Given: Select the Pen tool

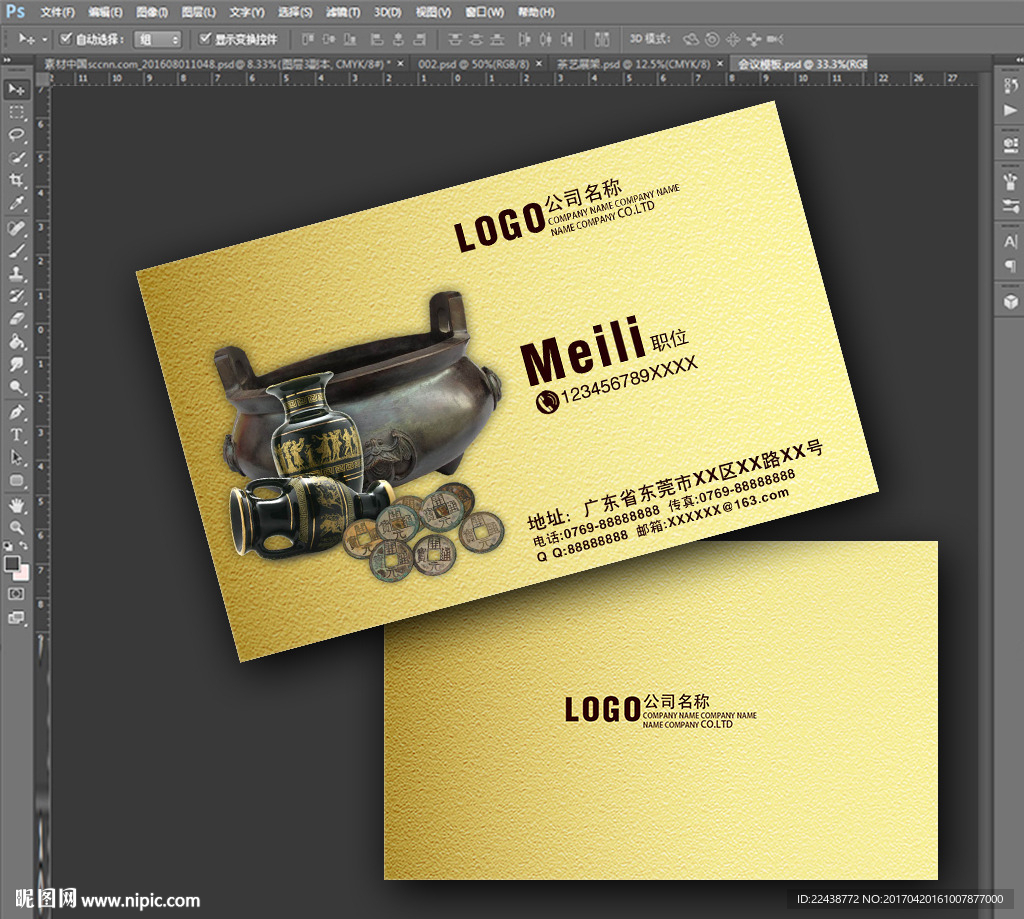Looking at the screenshot, I should point(16,413).
